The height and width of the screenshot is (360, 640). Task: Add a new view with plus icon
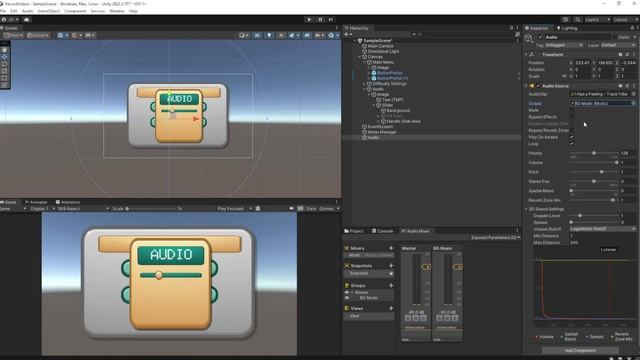[391, 308]
